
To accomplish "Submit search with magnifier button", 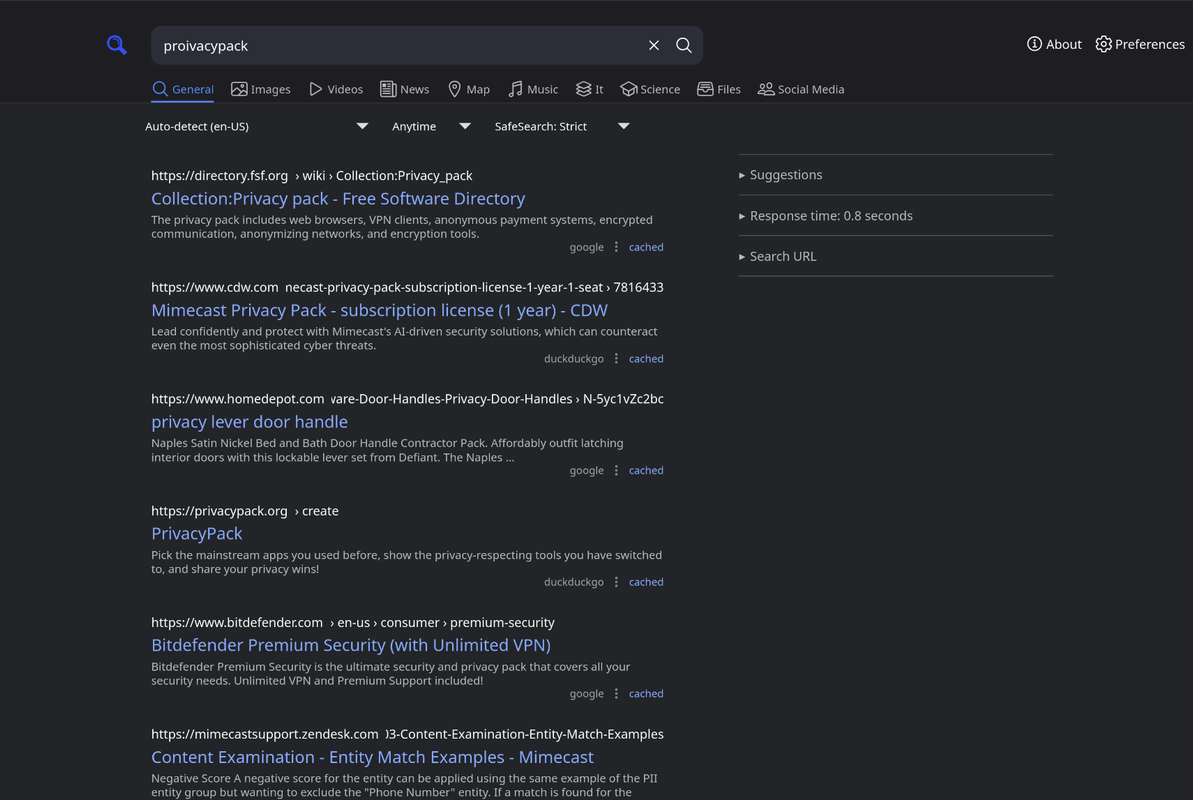I will (x=684, y=46).
